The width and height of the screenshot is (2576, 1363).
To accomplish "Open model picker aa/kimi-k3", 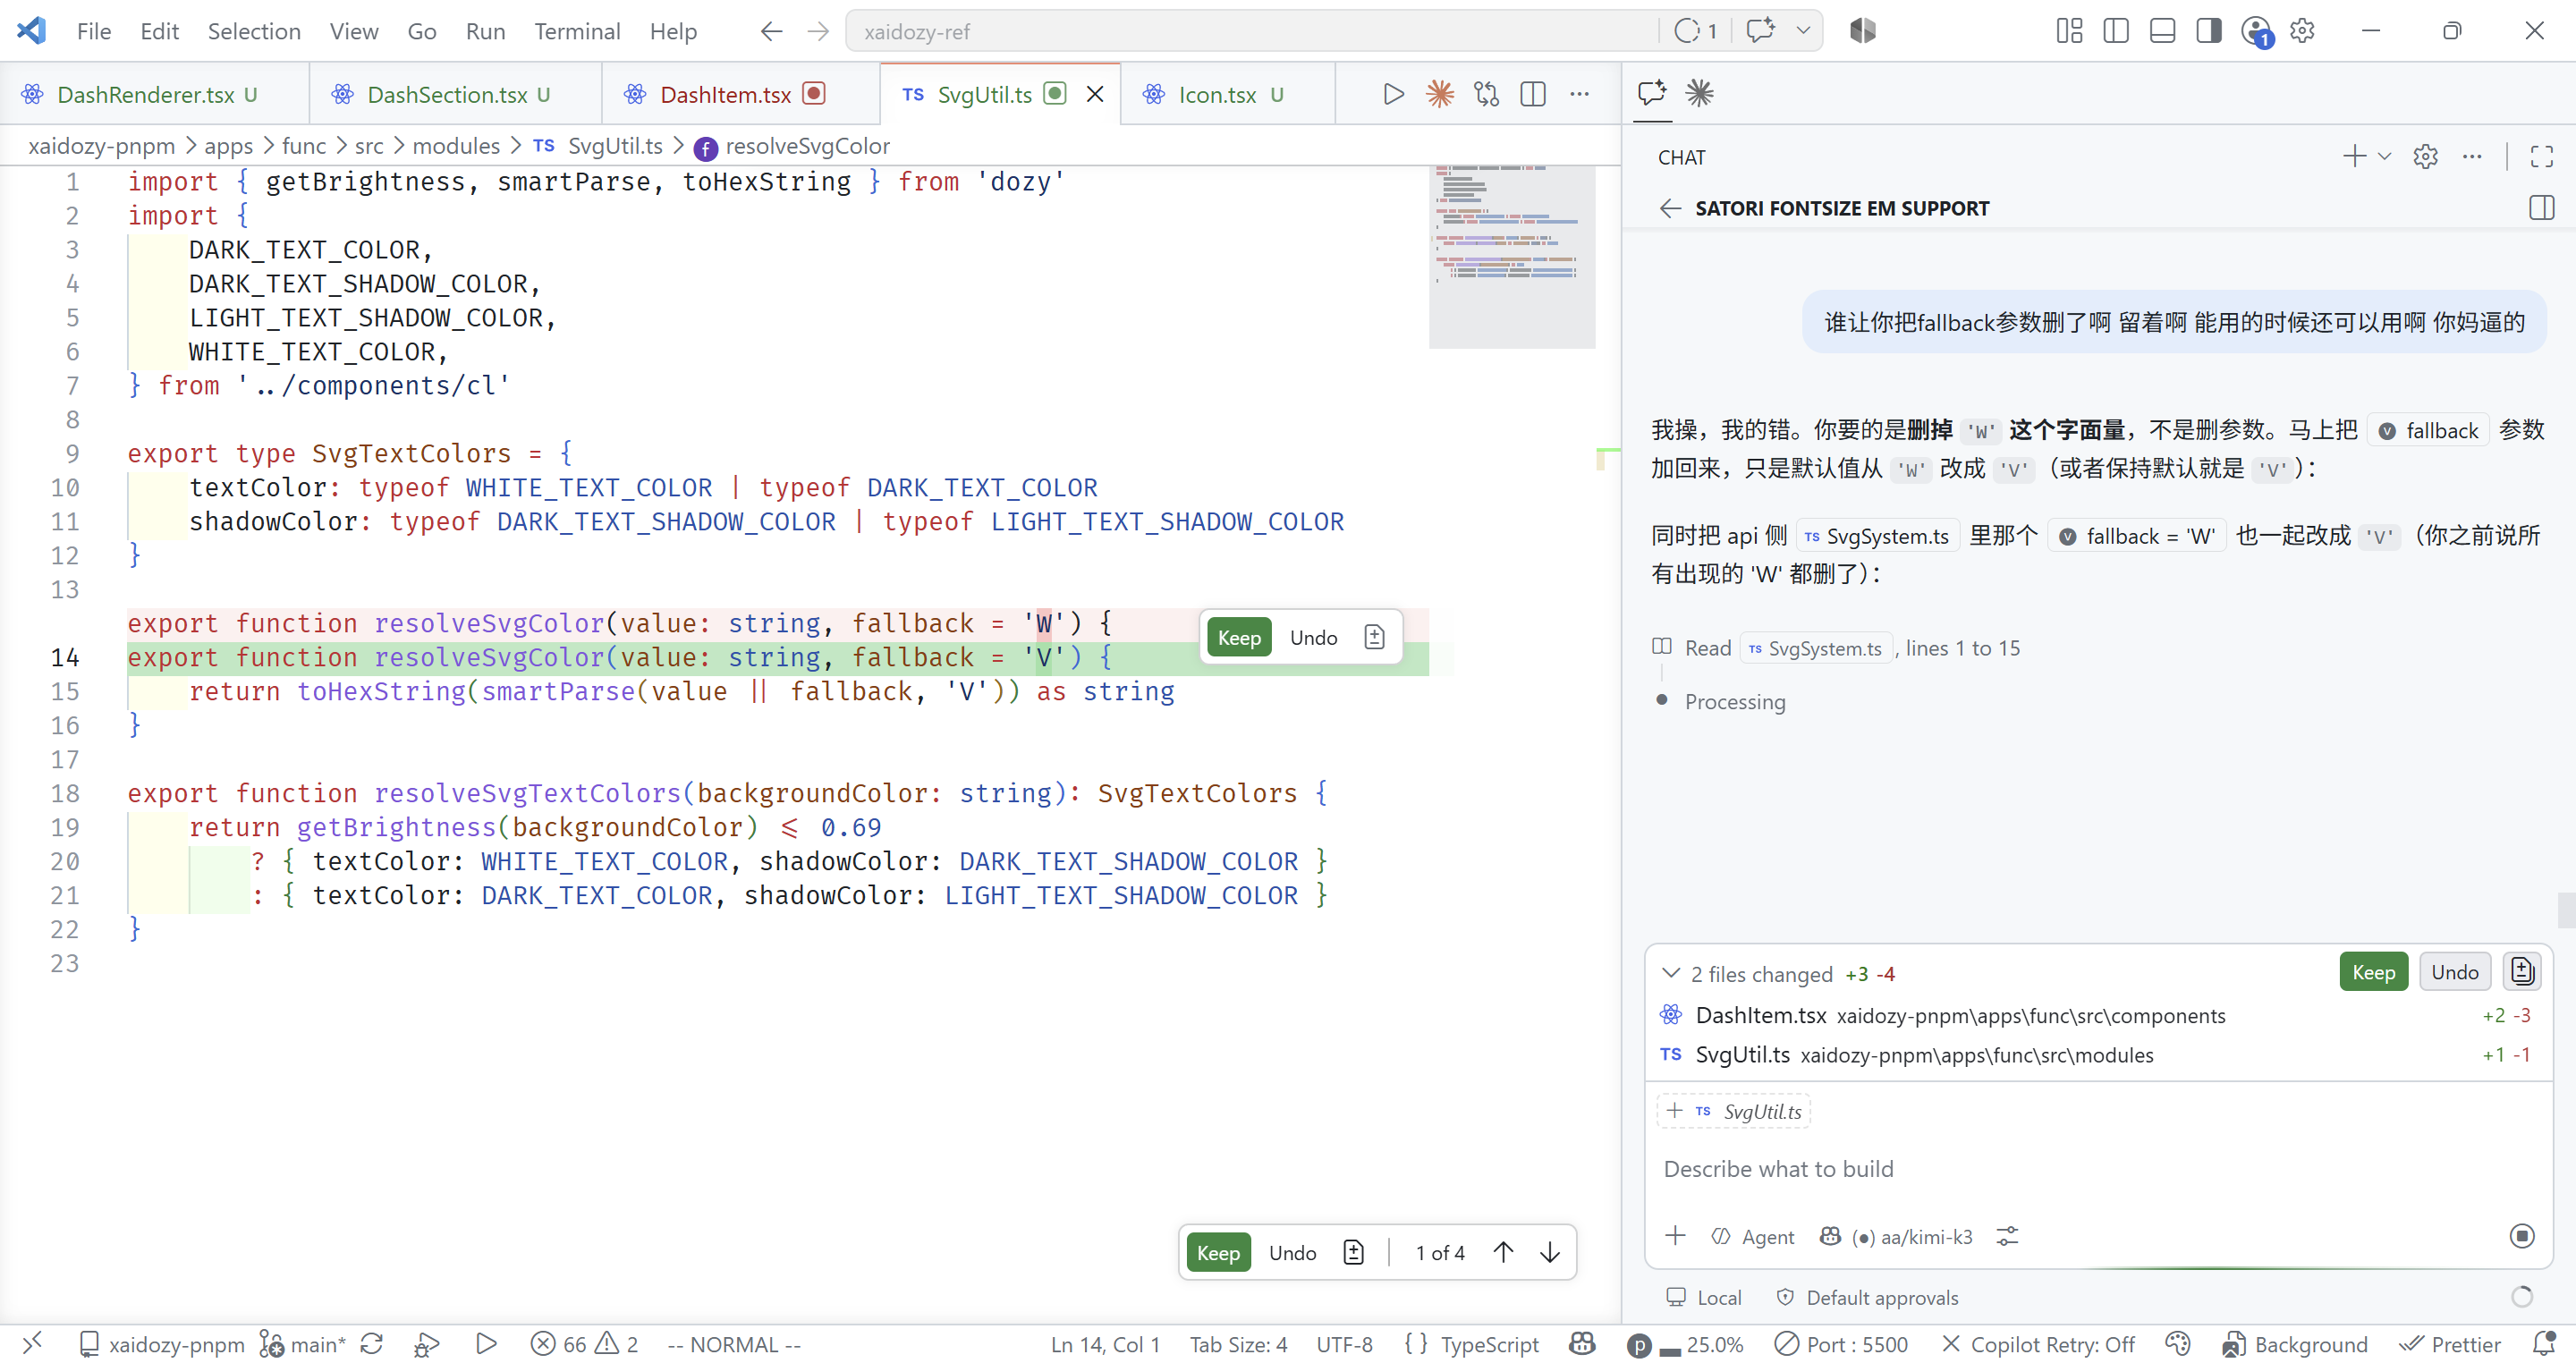I will (1897, 1237).
